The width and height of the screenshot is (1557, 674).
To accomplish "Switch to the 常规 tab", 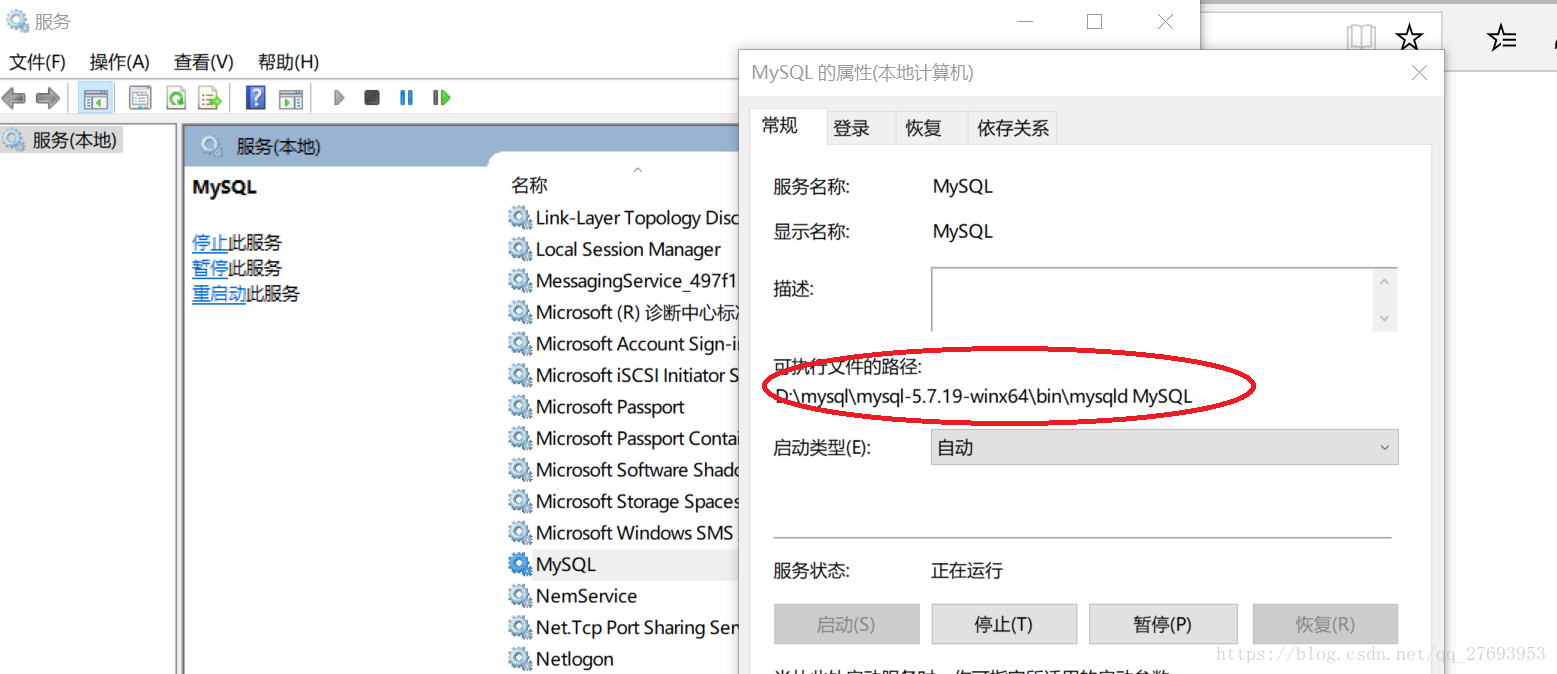I will [788, 126].
